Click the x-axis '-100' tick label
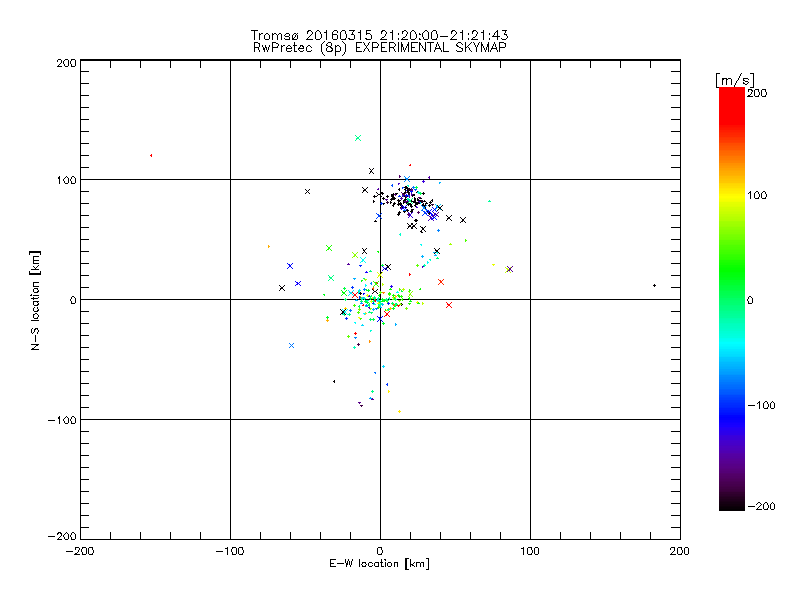800x600 pixels. [230, 551]
